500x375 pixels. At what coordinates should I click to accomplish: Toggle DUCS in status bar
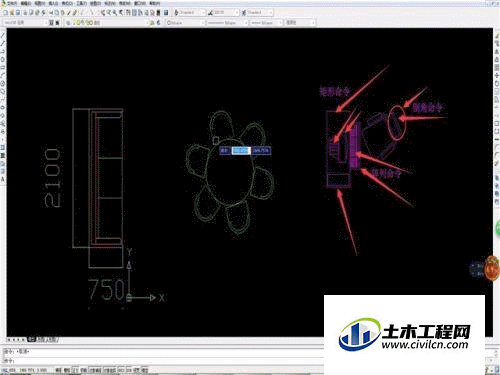(121, 370)
